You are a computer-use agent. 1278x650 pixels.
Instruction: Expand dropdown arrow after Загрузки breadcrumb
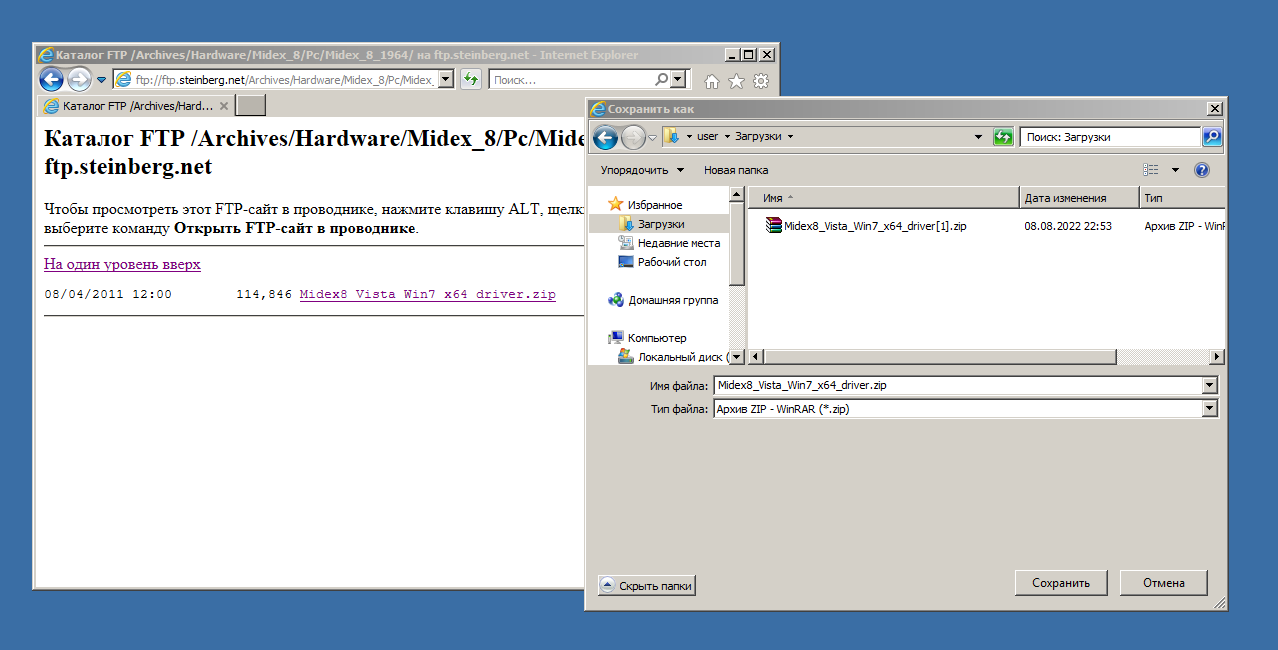point(790,136)
